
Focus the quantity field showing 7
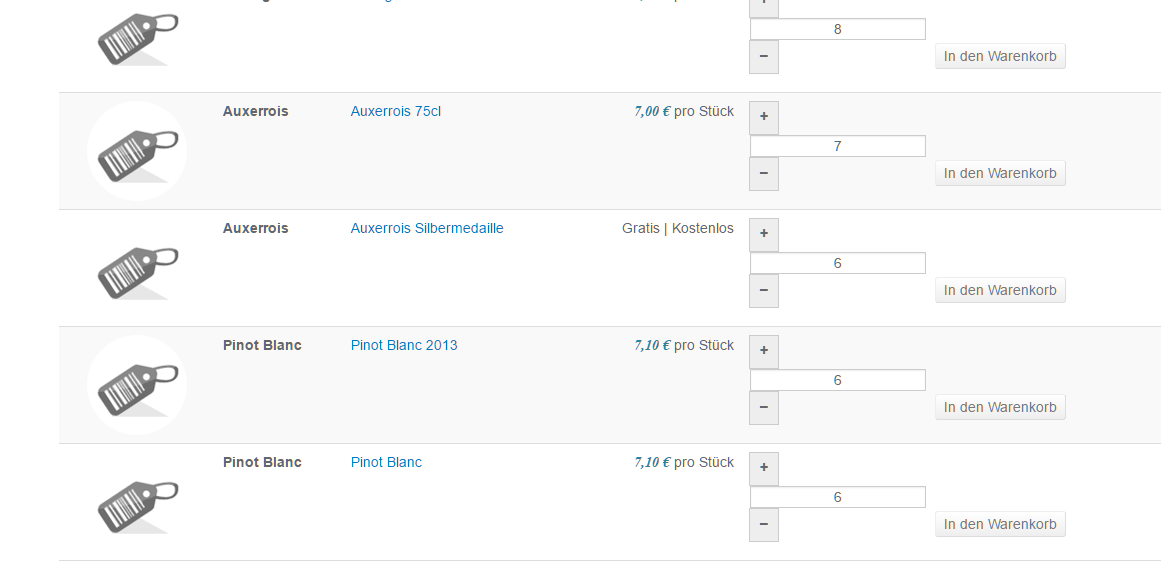coord(837,146)
